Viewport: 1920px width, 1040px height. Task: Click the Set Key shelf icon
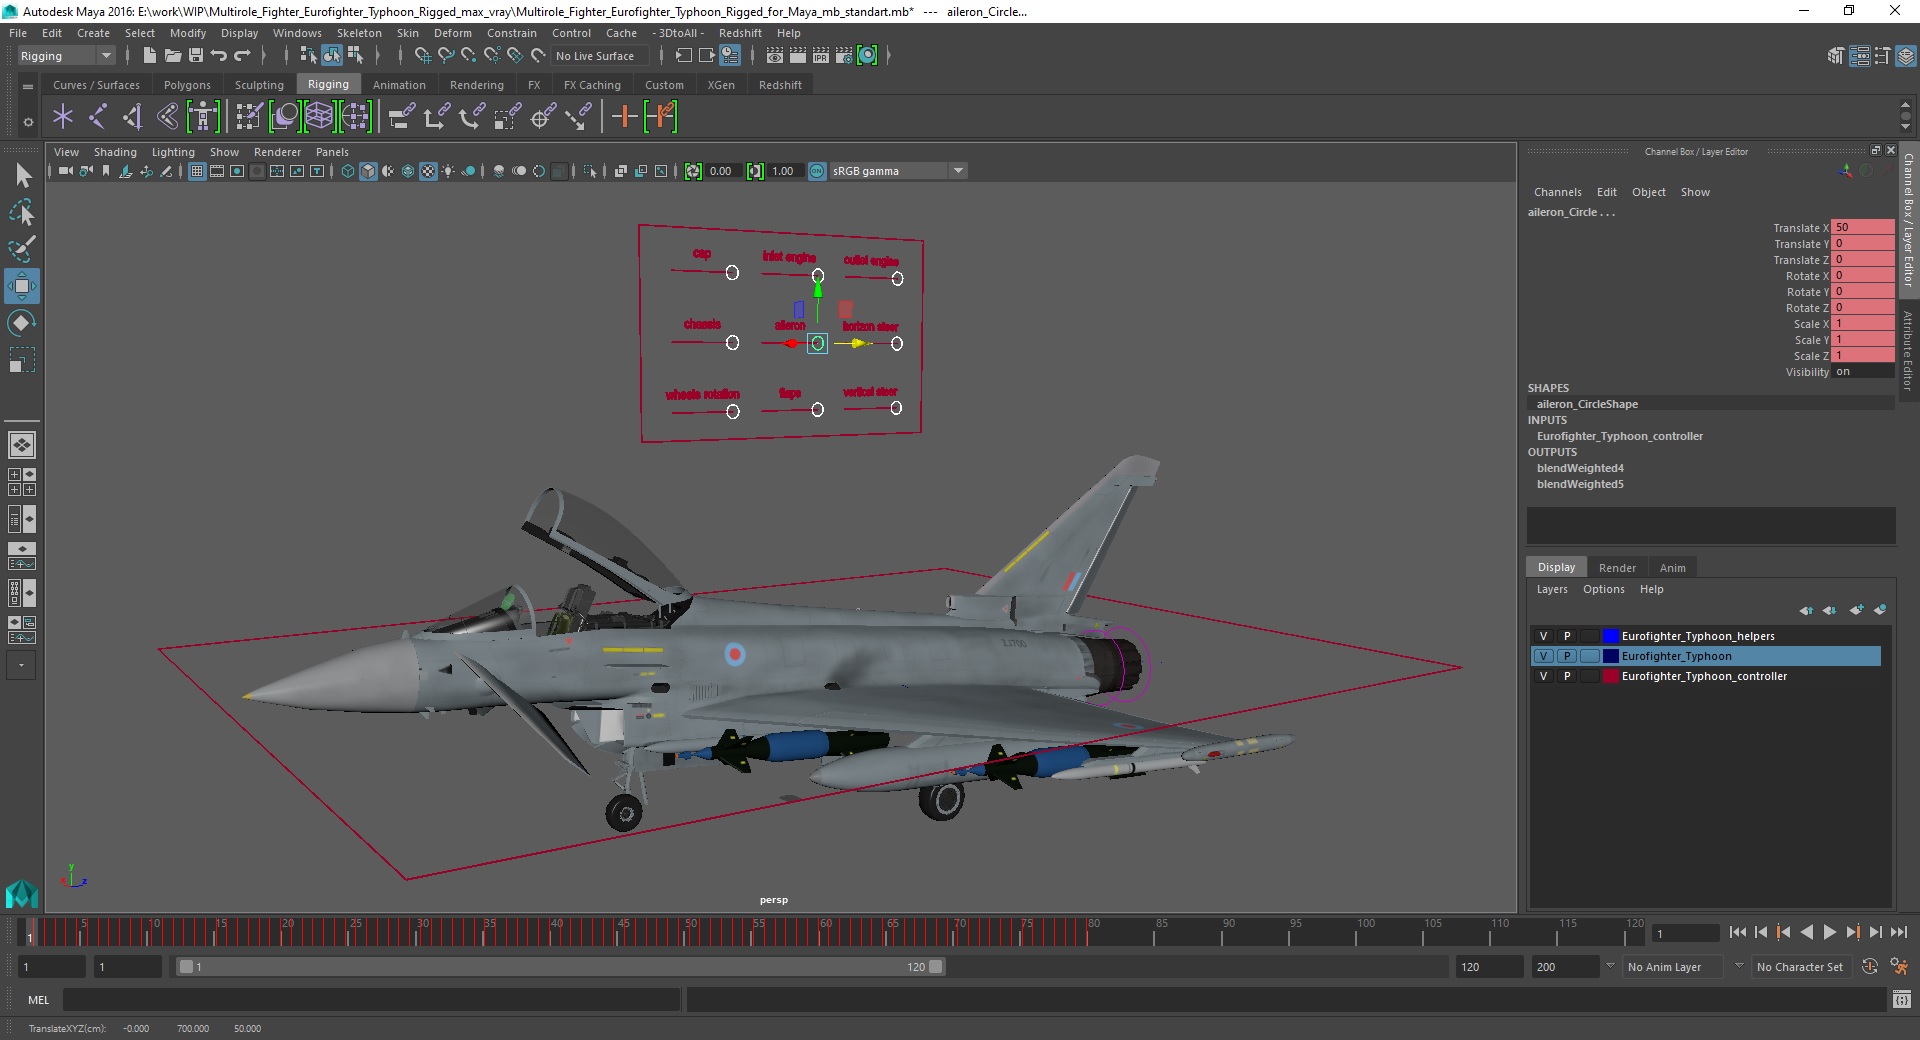point(624,117)
